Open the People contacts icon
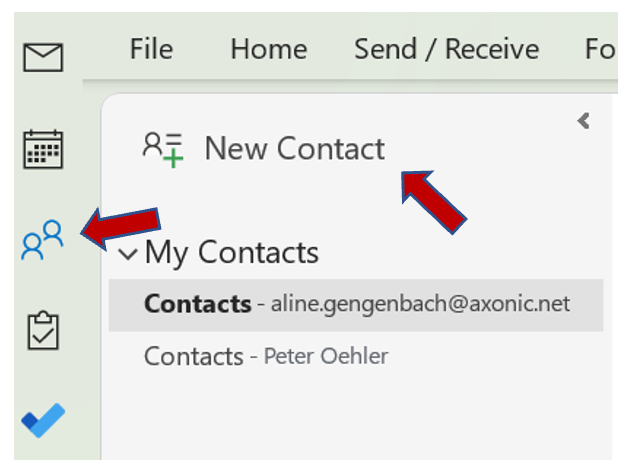The image size is (622, 468). [x=43, y=241]
